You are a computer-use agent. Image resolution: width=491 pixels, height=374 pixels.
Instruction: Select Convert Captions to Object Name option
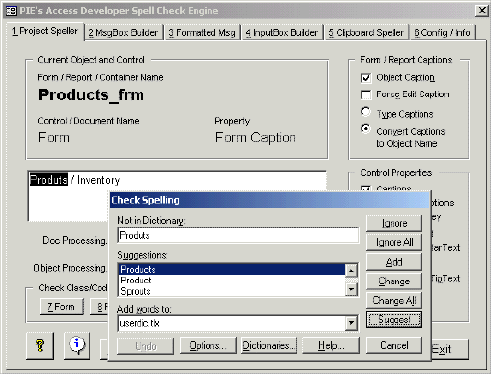point(366,129)
